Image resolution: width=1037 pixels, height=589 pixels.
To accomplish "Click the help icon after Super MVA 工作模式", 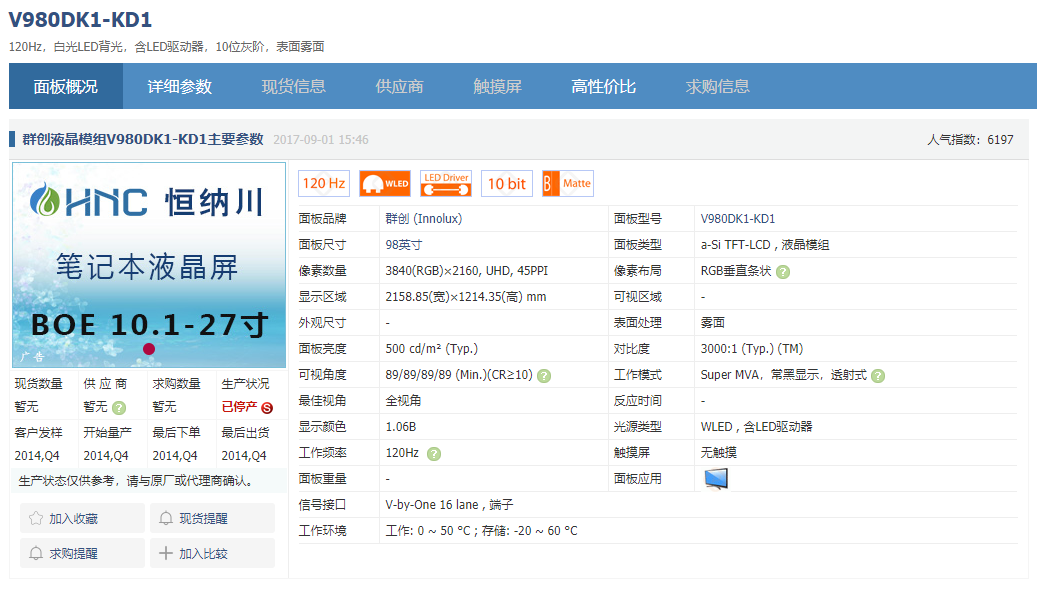I will (x=878, y=374).
